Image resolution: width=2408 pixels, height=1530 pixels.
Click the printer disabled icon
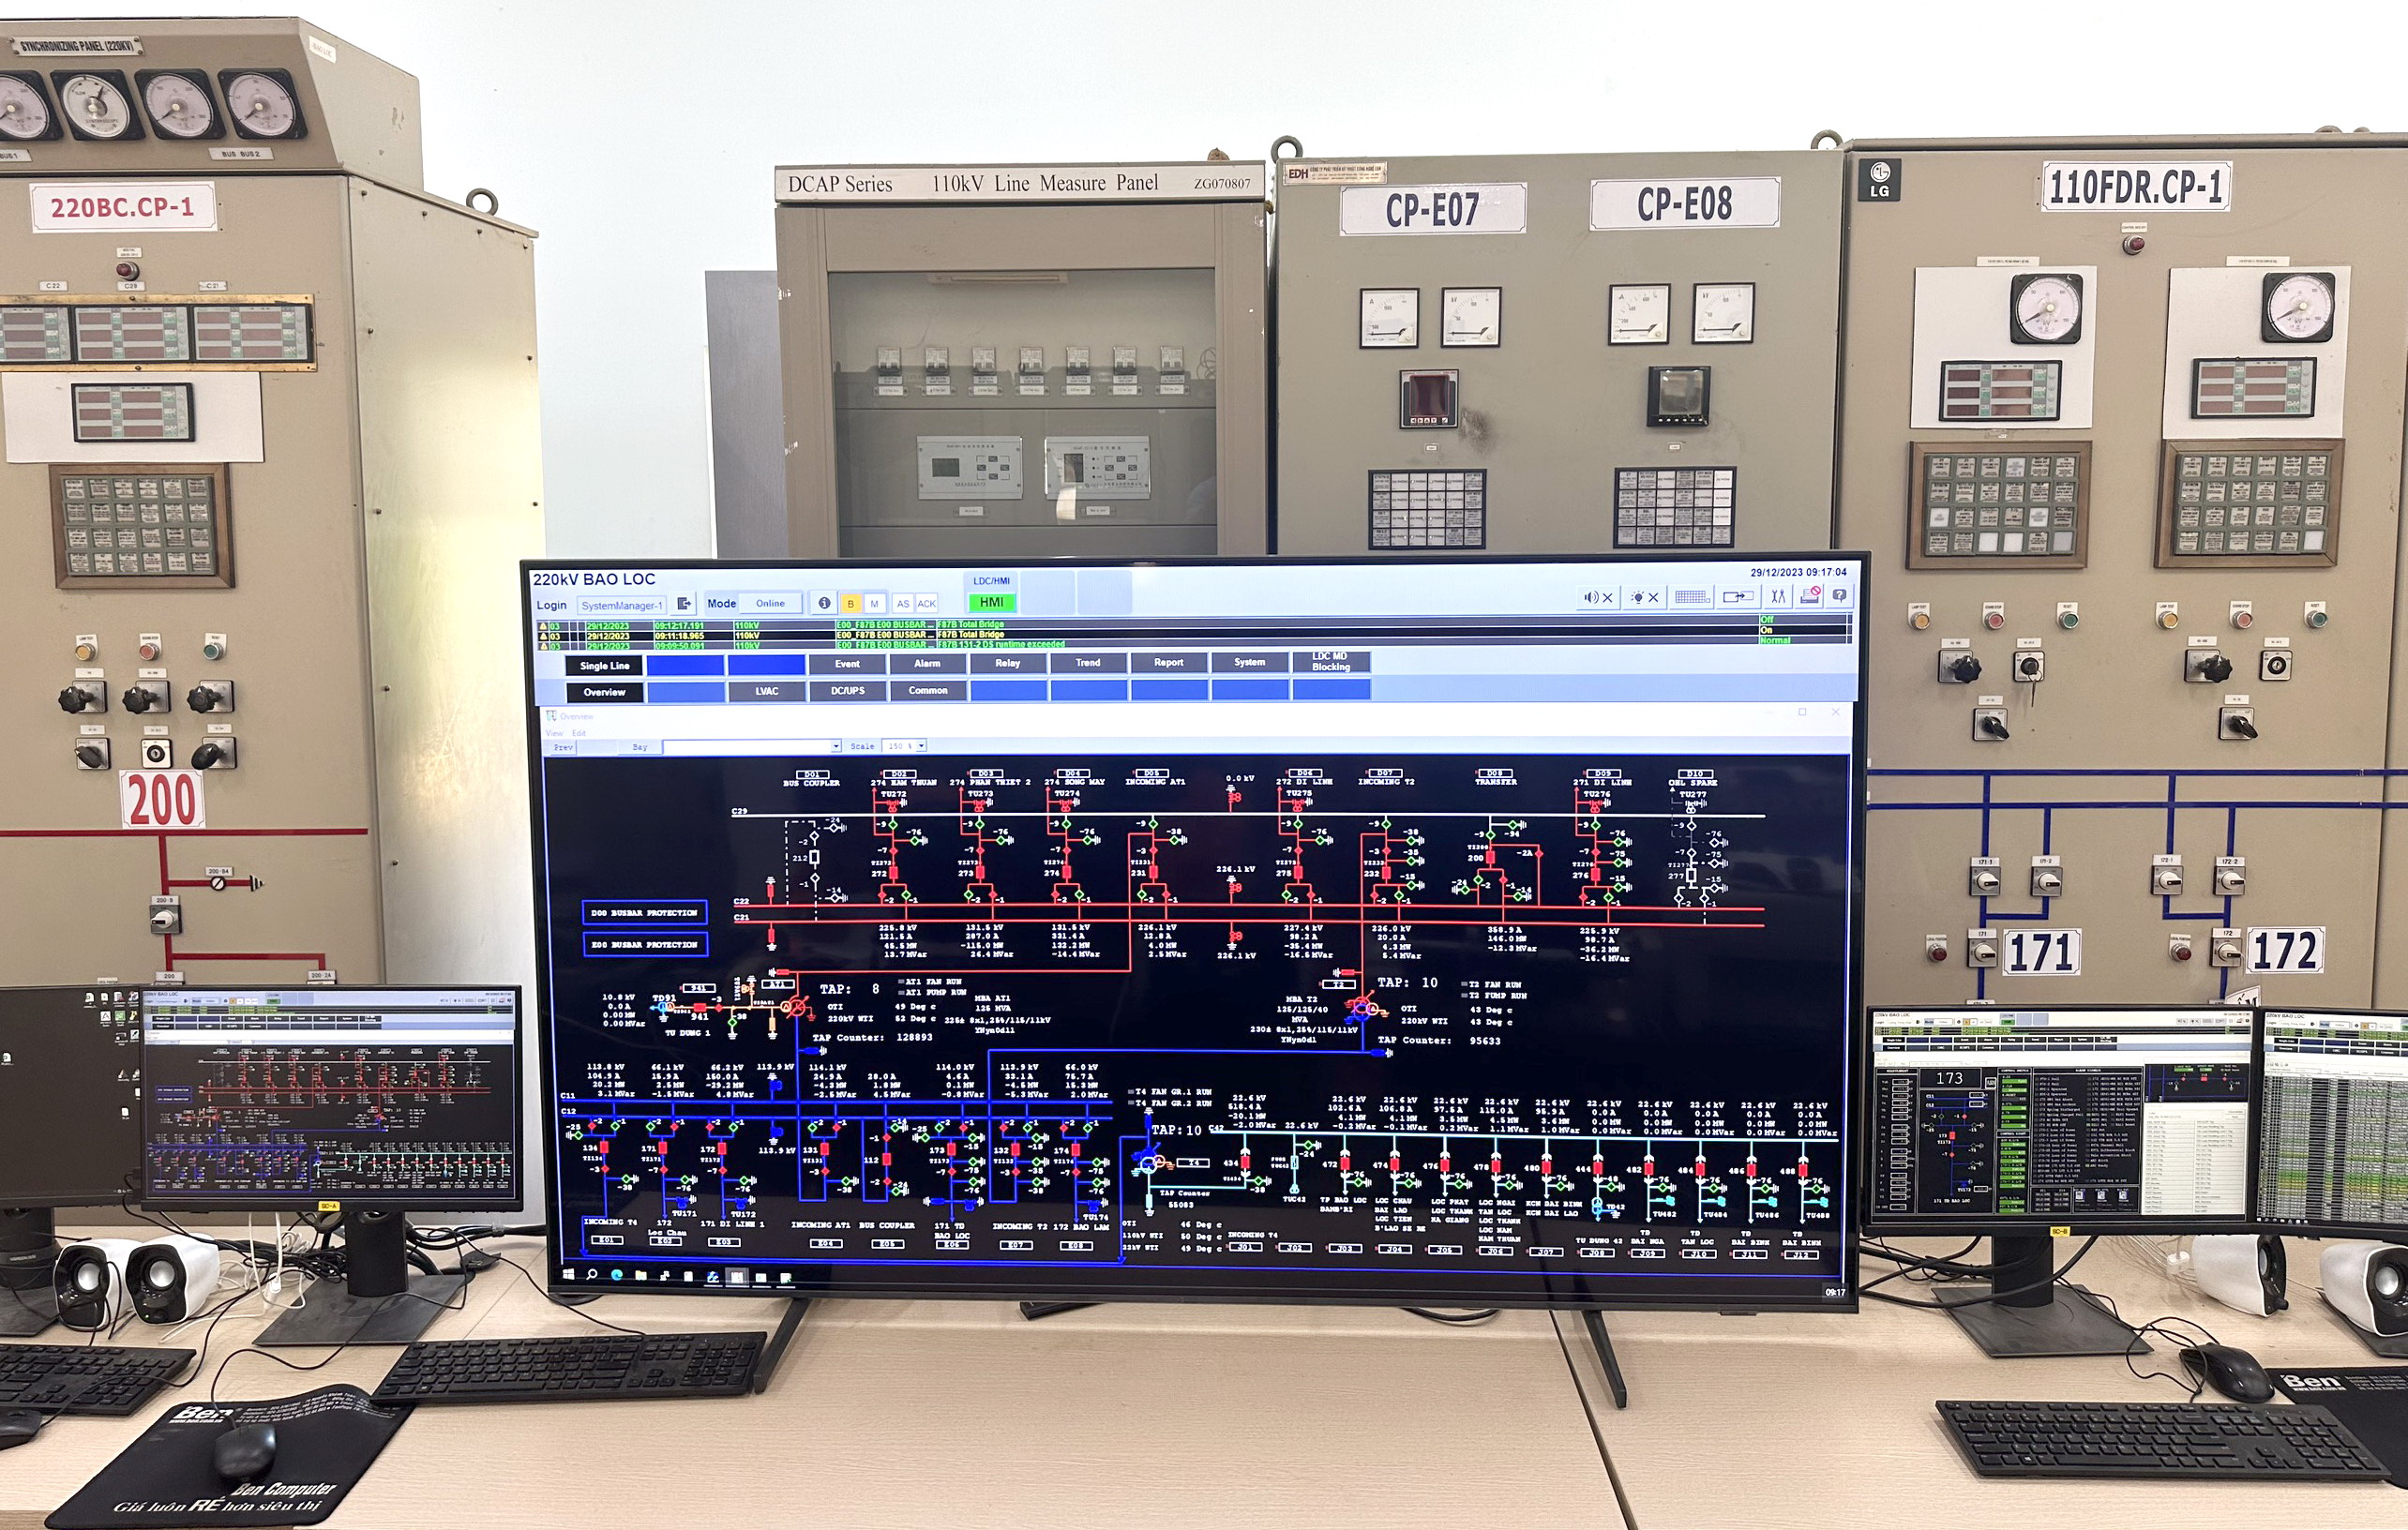pyautogui.click(x=1810, y=596)
